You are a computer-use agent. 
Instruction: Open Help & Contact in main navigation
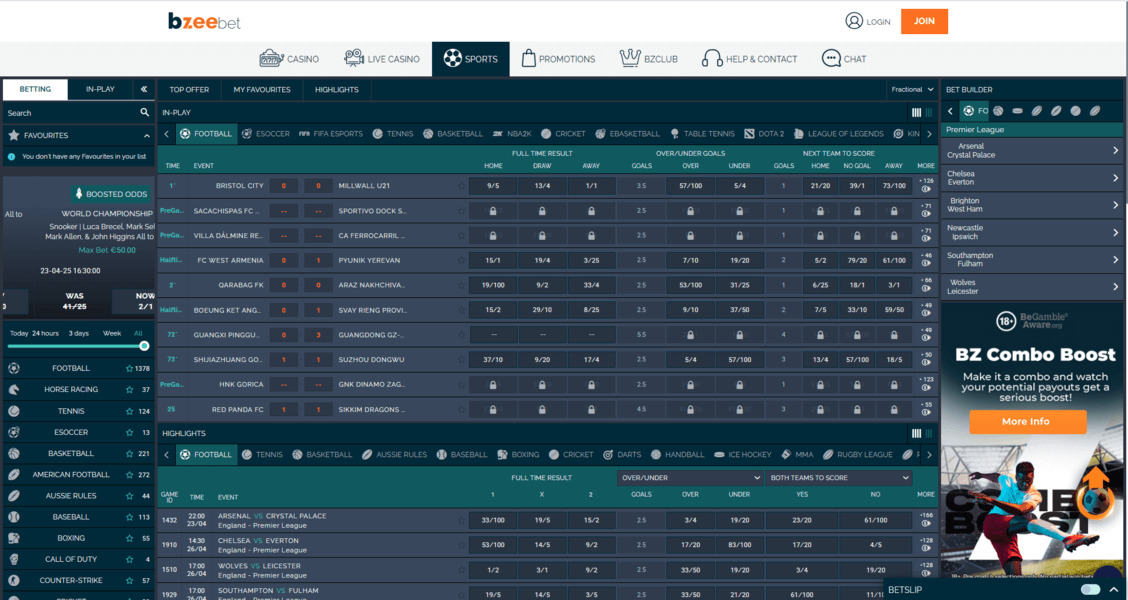750,59
